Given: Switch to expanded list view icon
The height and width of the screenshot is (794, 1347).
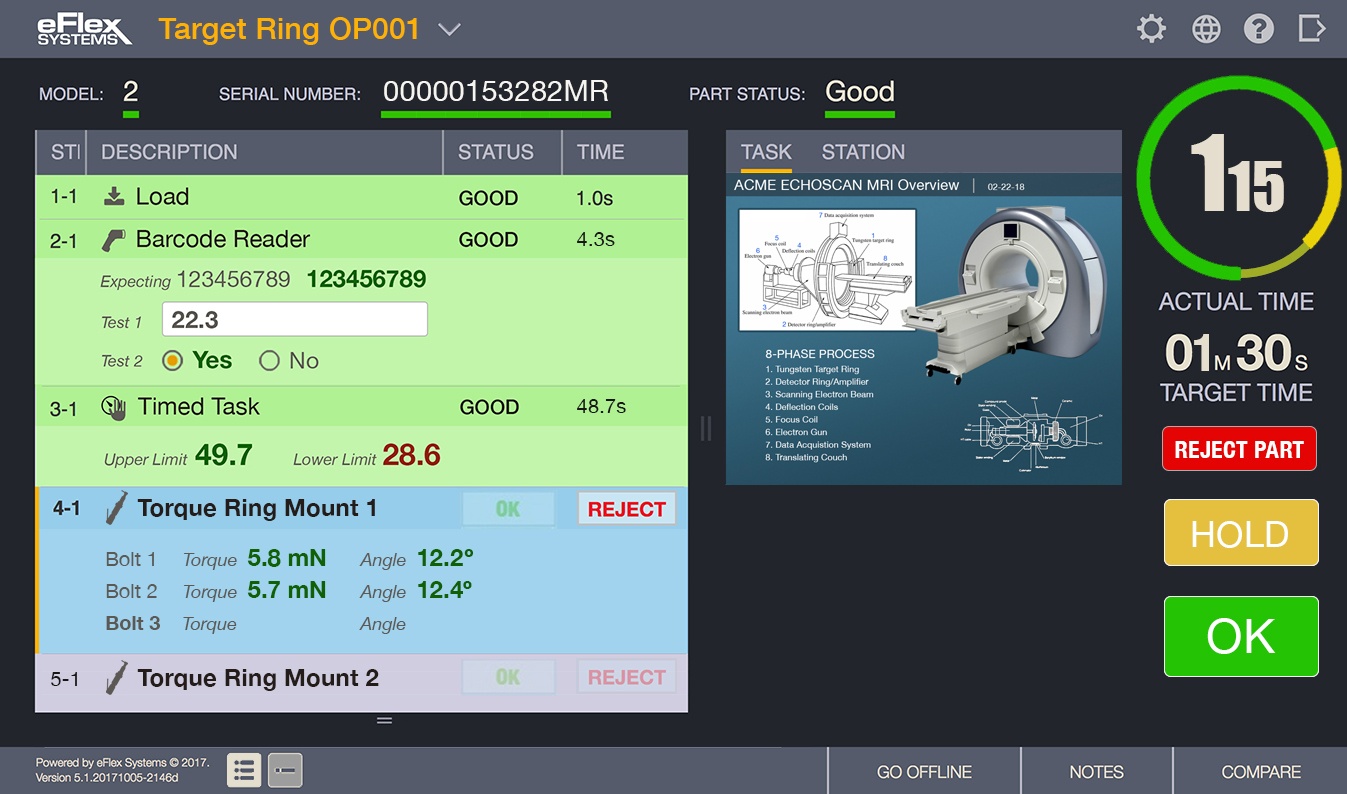Looking at the screenshot, I should 244,770.
